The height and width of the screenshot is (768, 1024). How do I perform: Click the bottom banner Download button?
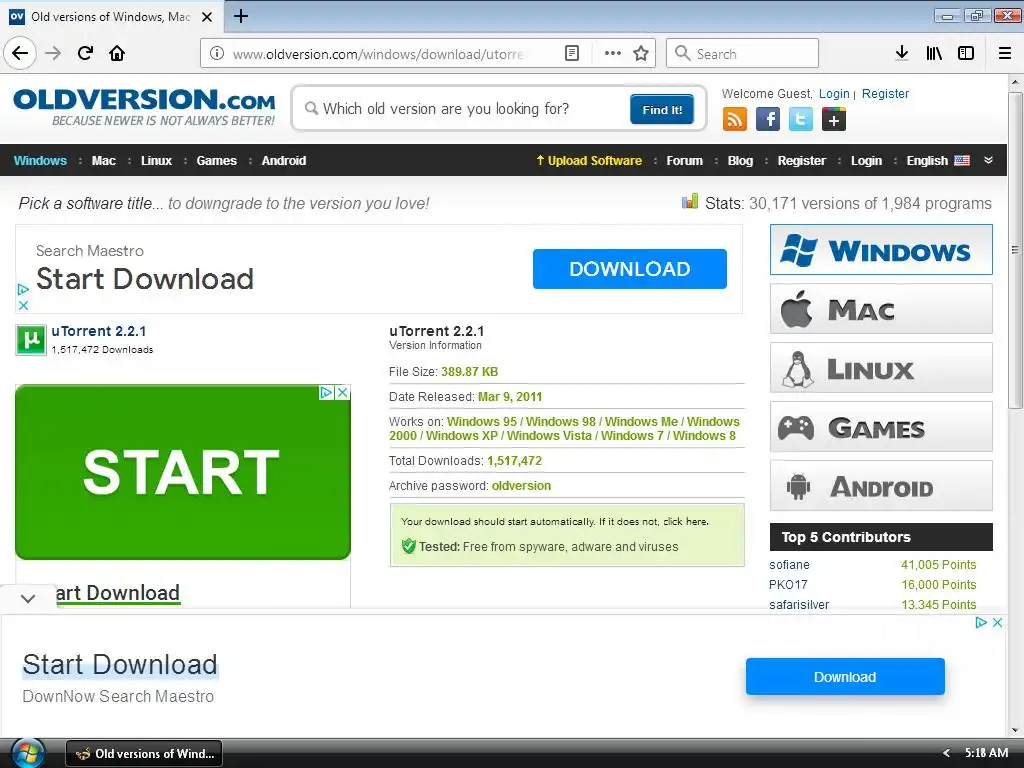845,677
